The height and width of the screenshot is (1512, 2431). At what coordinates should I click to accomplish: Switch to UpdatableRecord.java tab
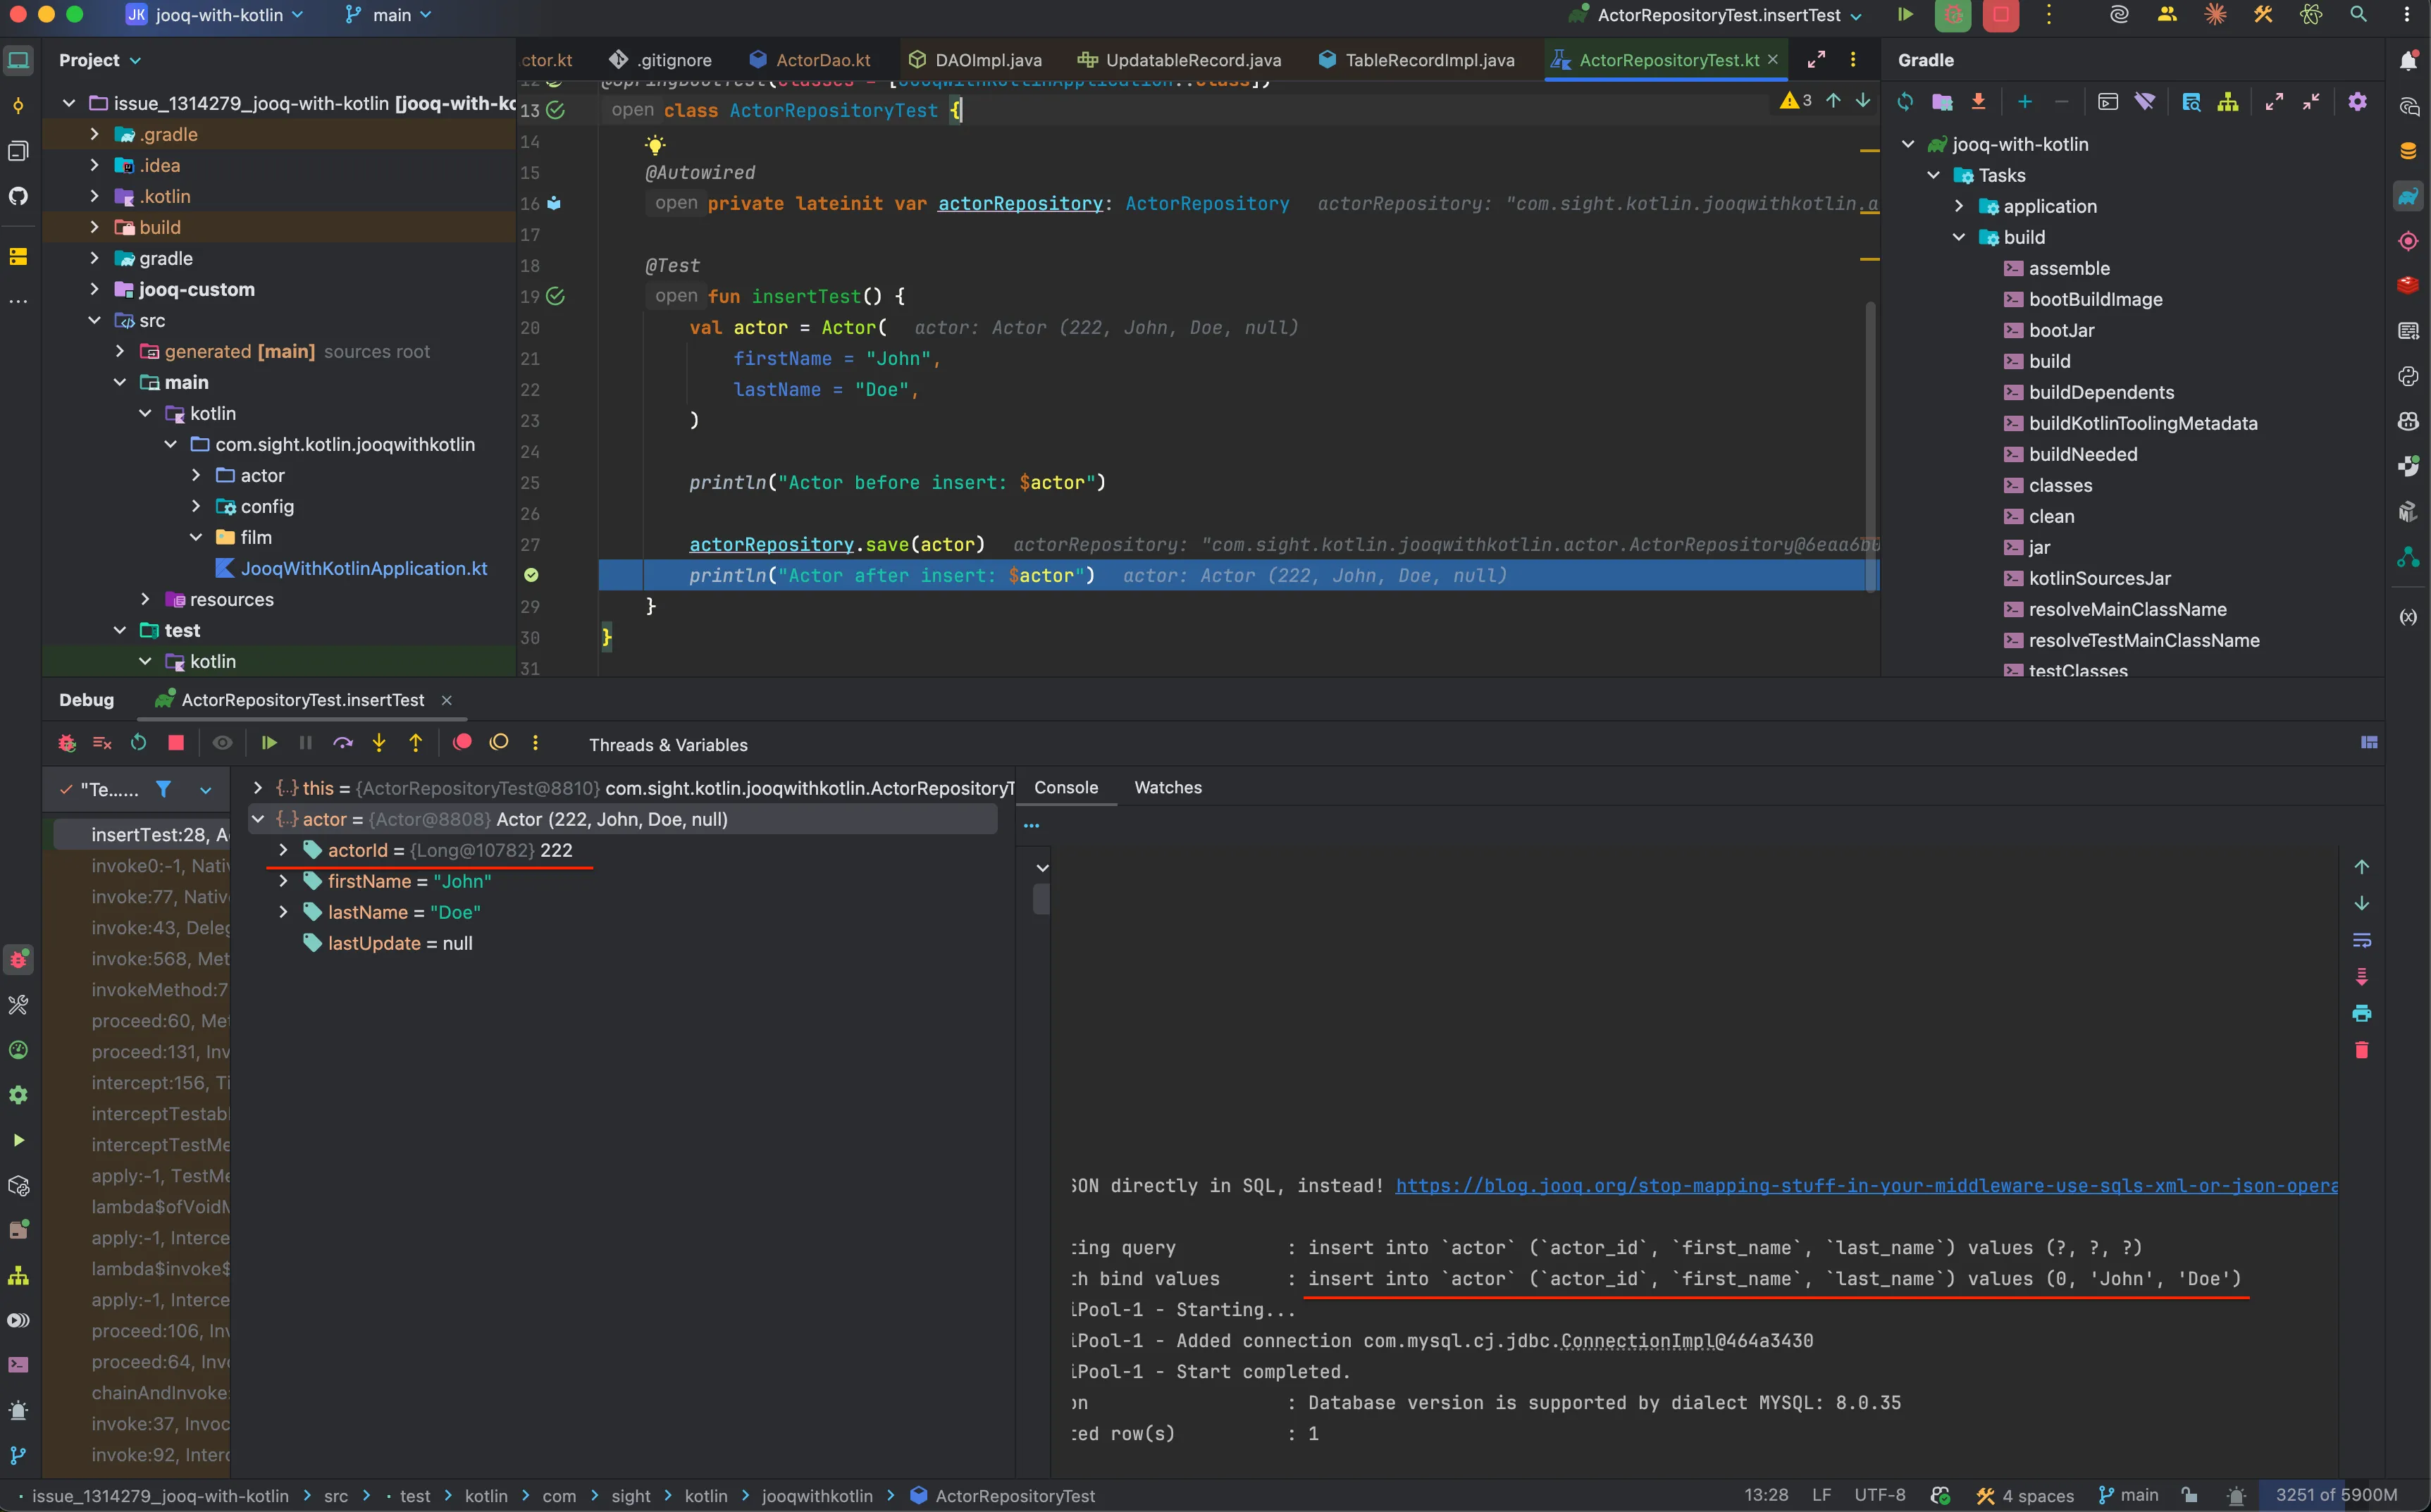[1179, 61]
